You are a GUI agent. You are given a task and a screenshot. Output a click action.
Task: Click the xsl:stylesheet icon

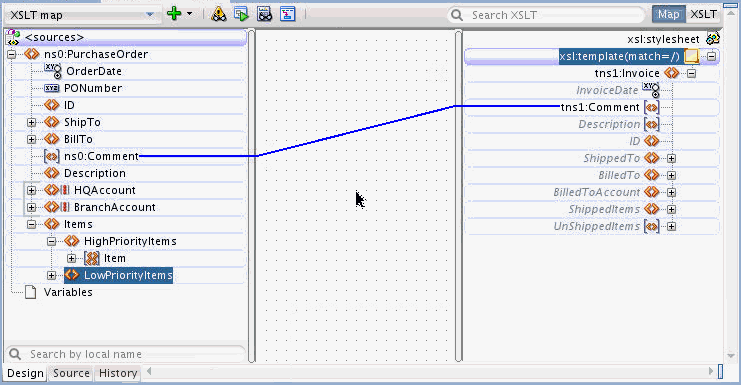click(713, 38)
